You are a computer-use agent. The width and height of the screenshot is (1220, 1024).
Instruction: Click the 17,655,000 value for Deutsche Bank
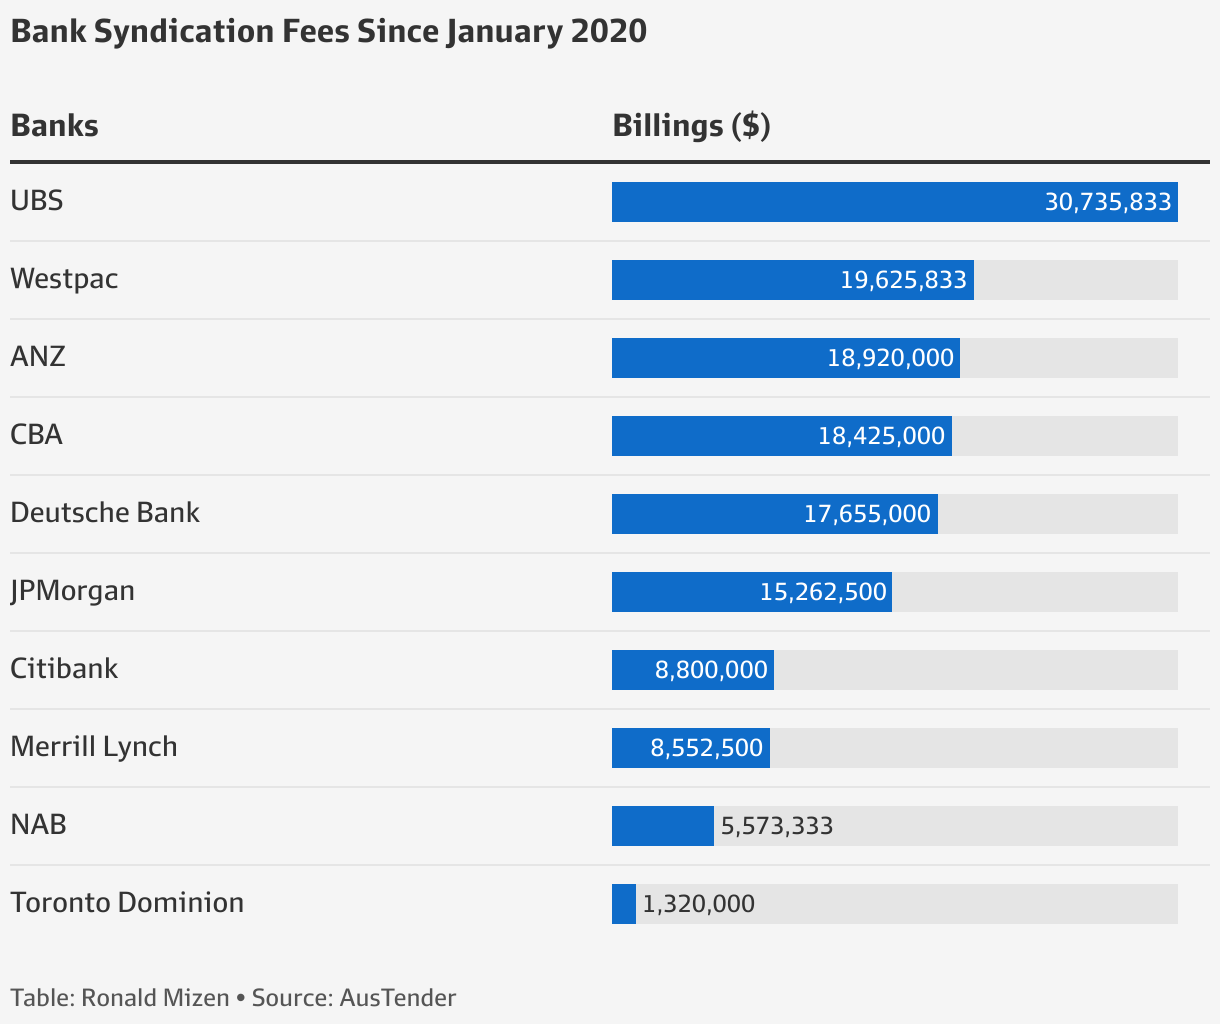click(868, 514)
